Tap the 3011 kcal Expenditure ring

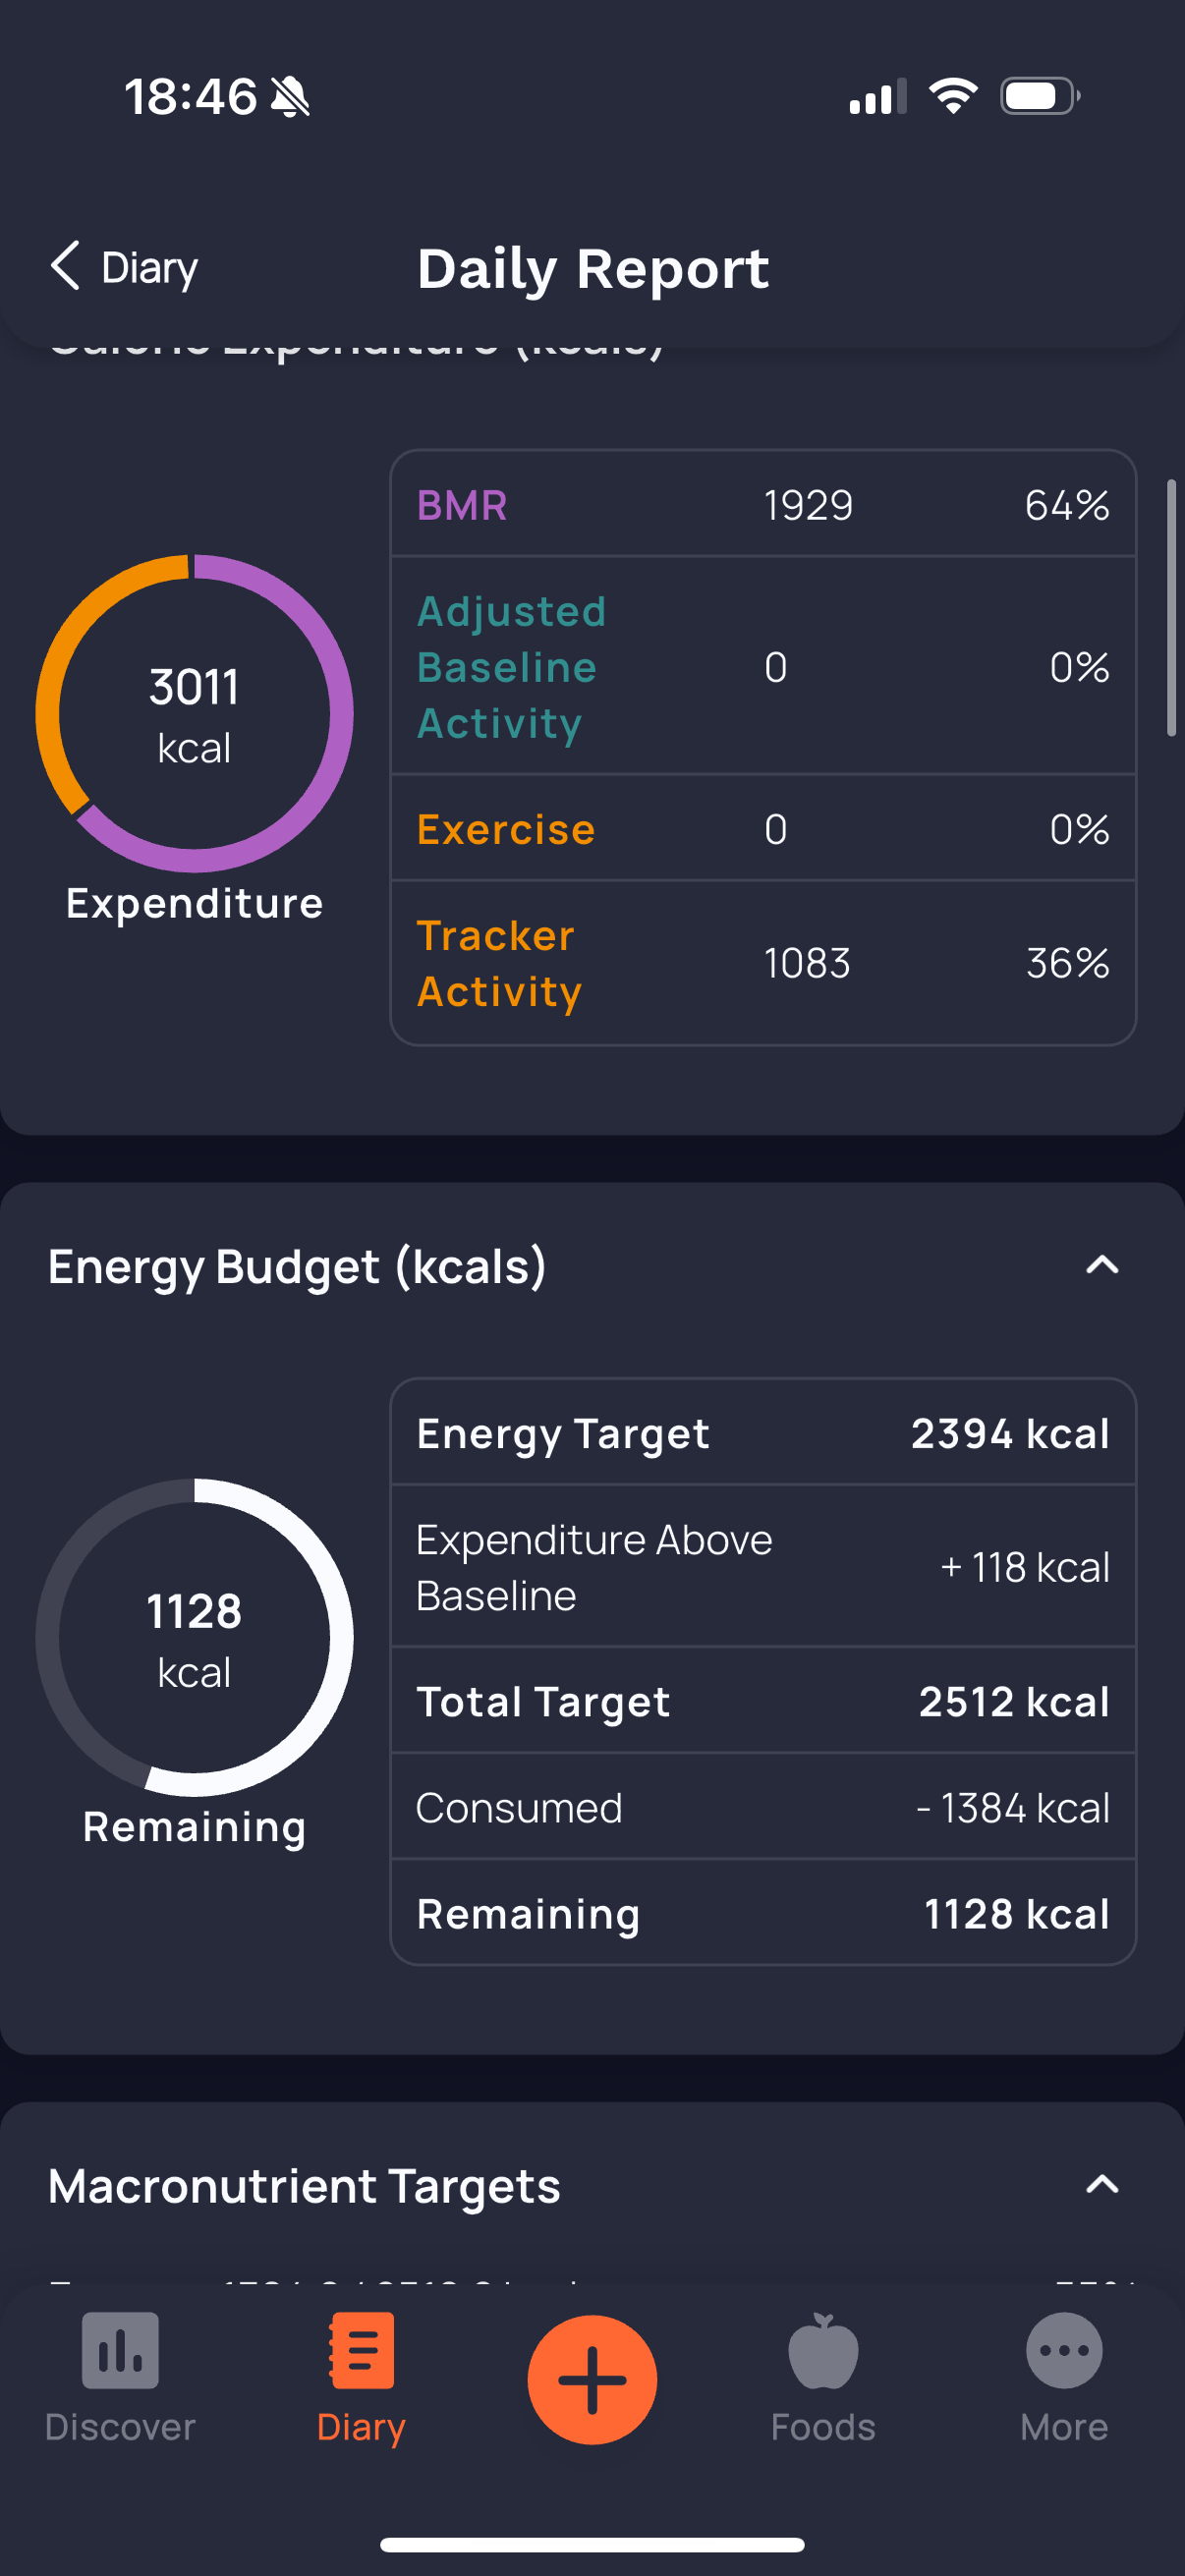[x=194, y=713]
